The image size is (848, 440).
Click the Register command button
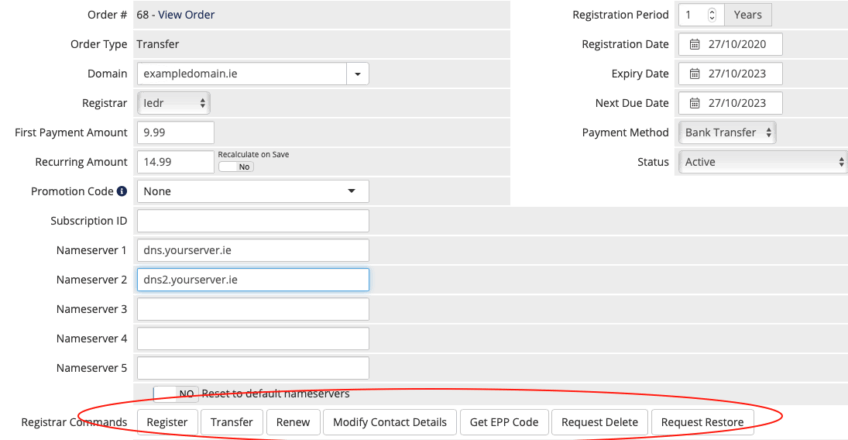point(167,422)
